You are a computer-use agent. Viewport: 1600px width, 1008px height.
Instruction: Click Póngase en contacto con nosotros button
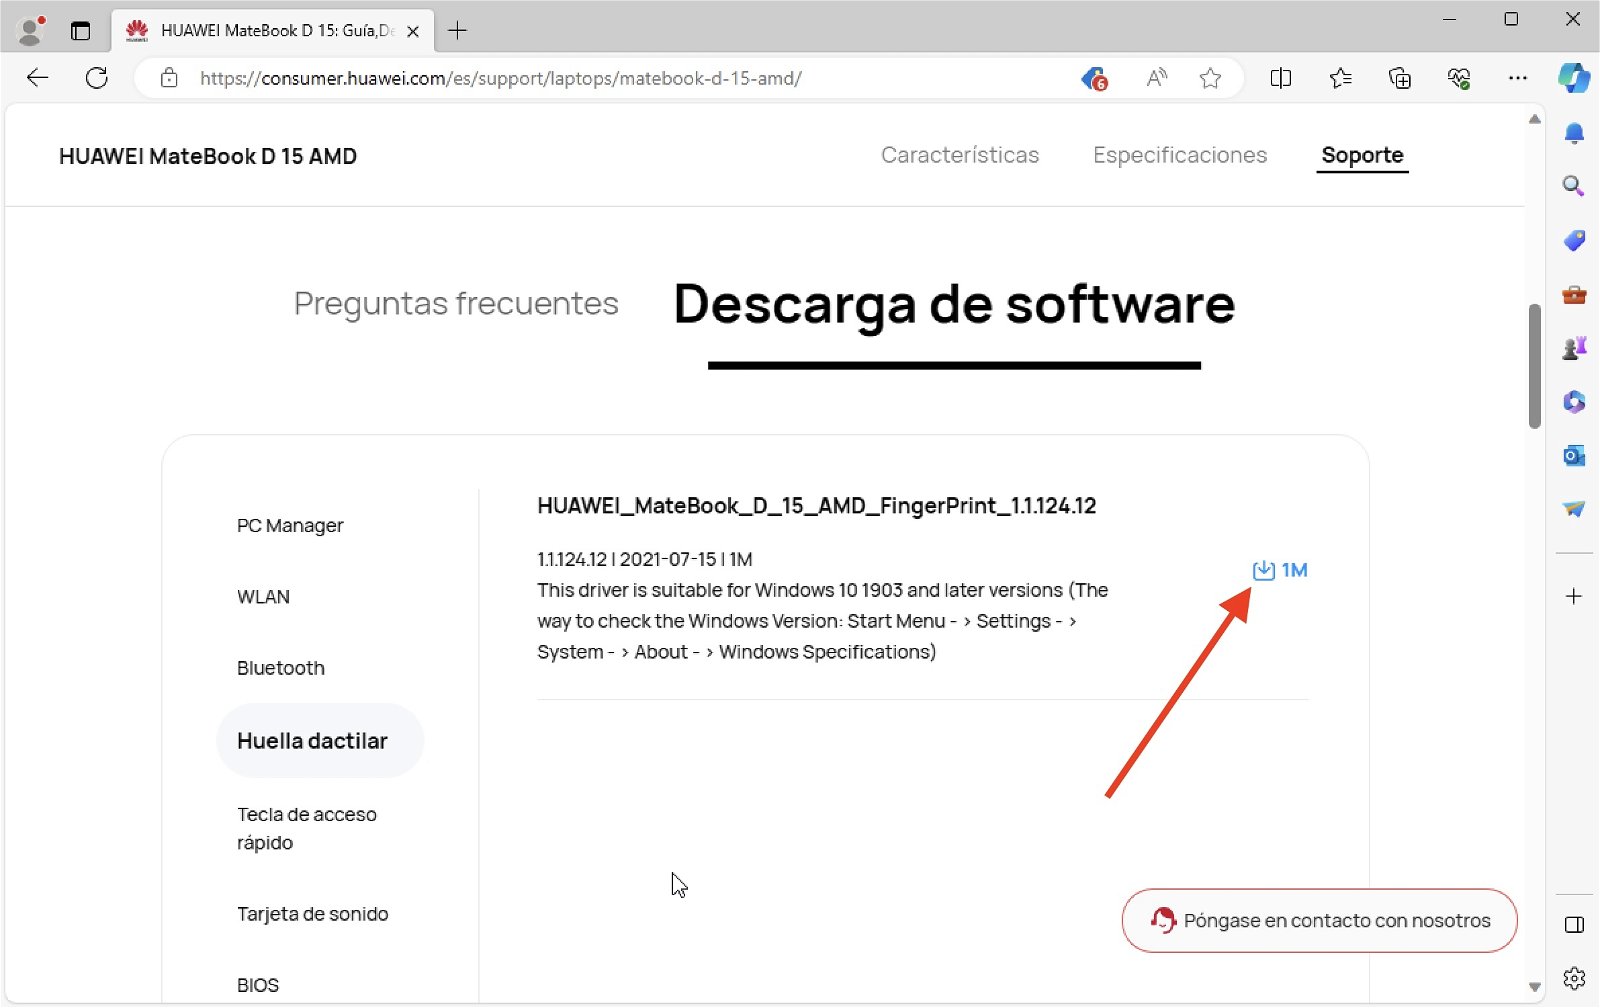point(1319,921)
